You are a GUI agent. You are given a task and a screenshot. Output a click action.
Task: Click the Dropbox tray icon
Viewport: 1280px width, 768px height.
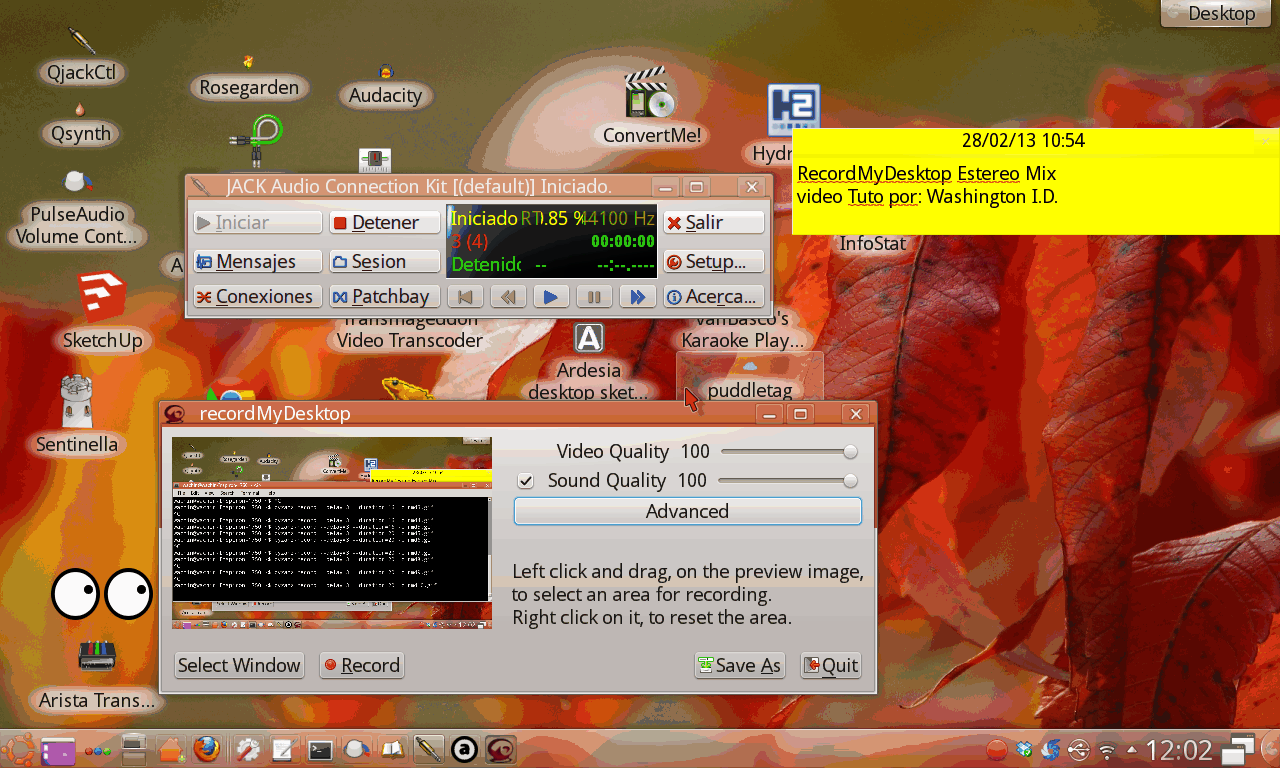1023,749
